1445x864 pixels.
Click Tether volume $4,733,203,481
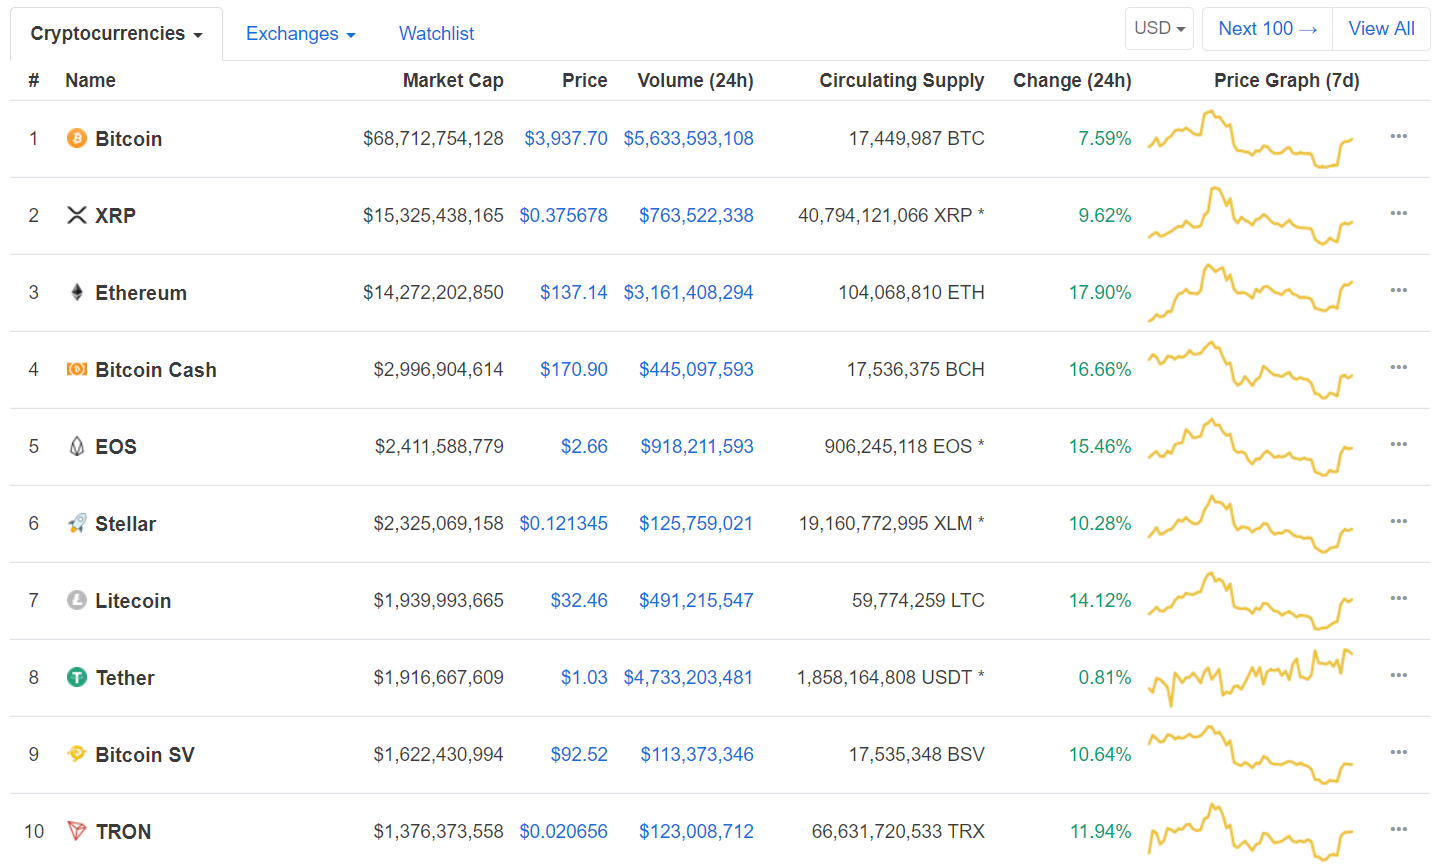click(689, 678)
